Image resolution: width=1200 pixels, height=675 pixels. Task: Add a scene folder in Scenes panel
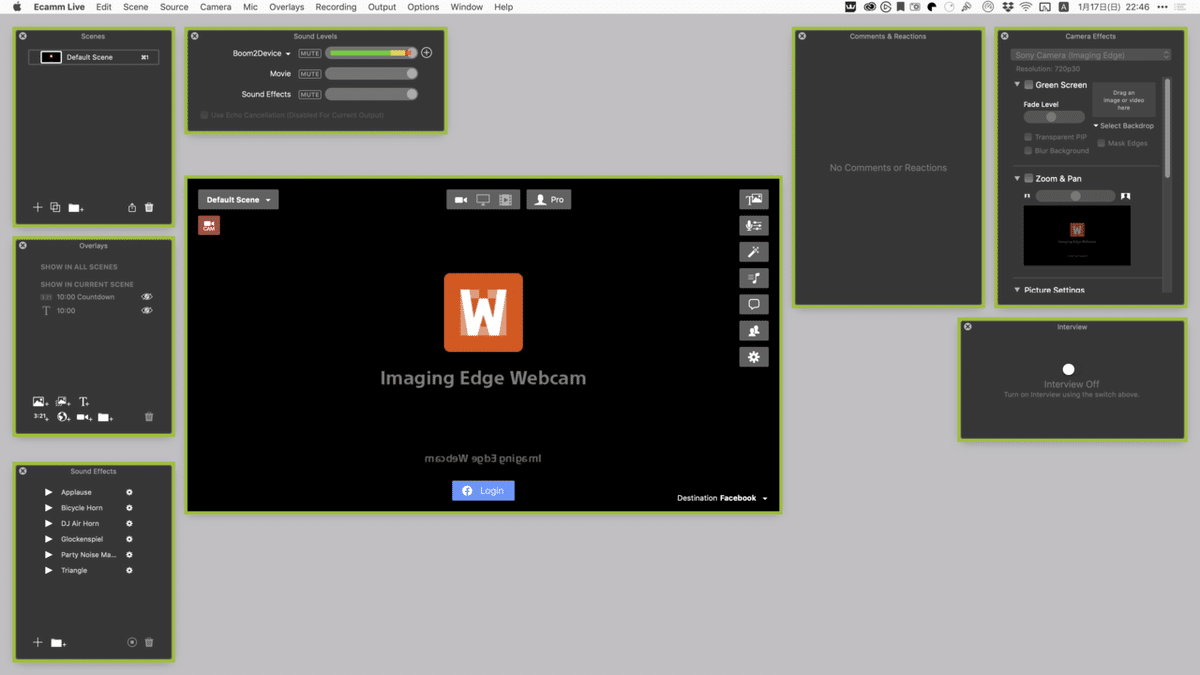tap(76, 208)
